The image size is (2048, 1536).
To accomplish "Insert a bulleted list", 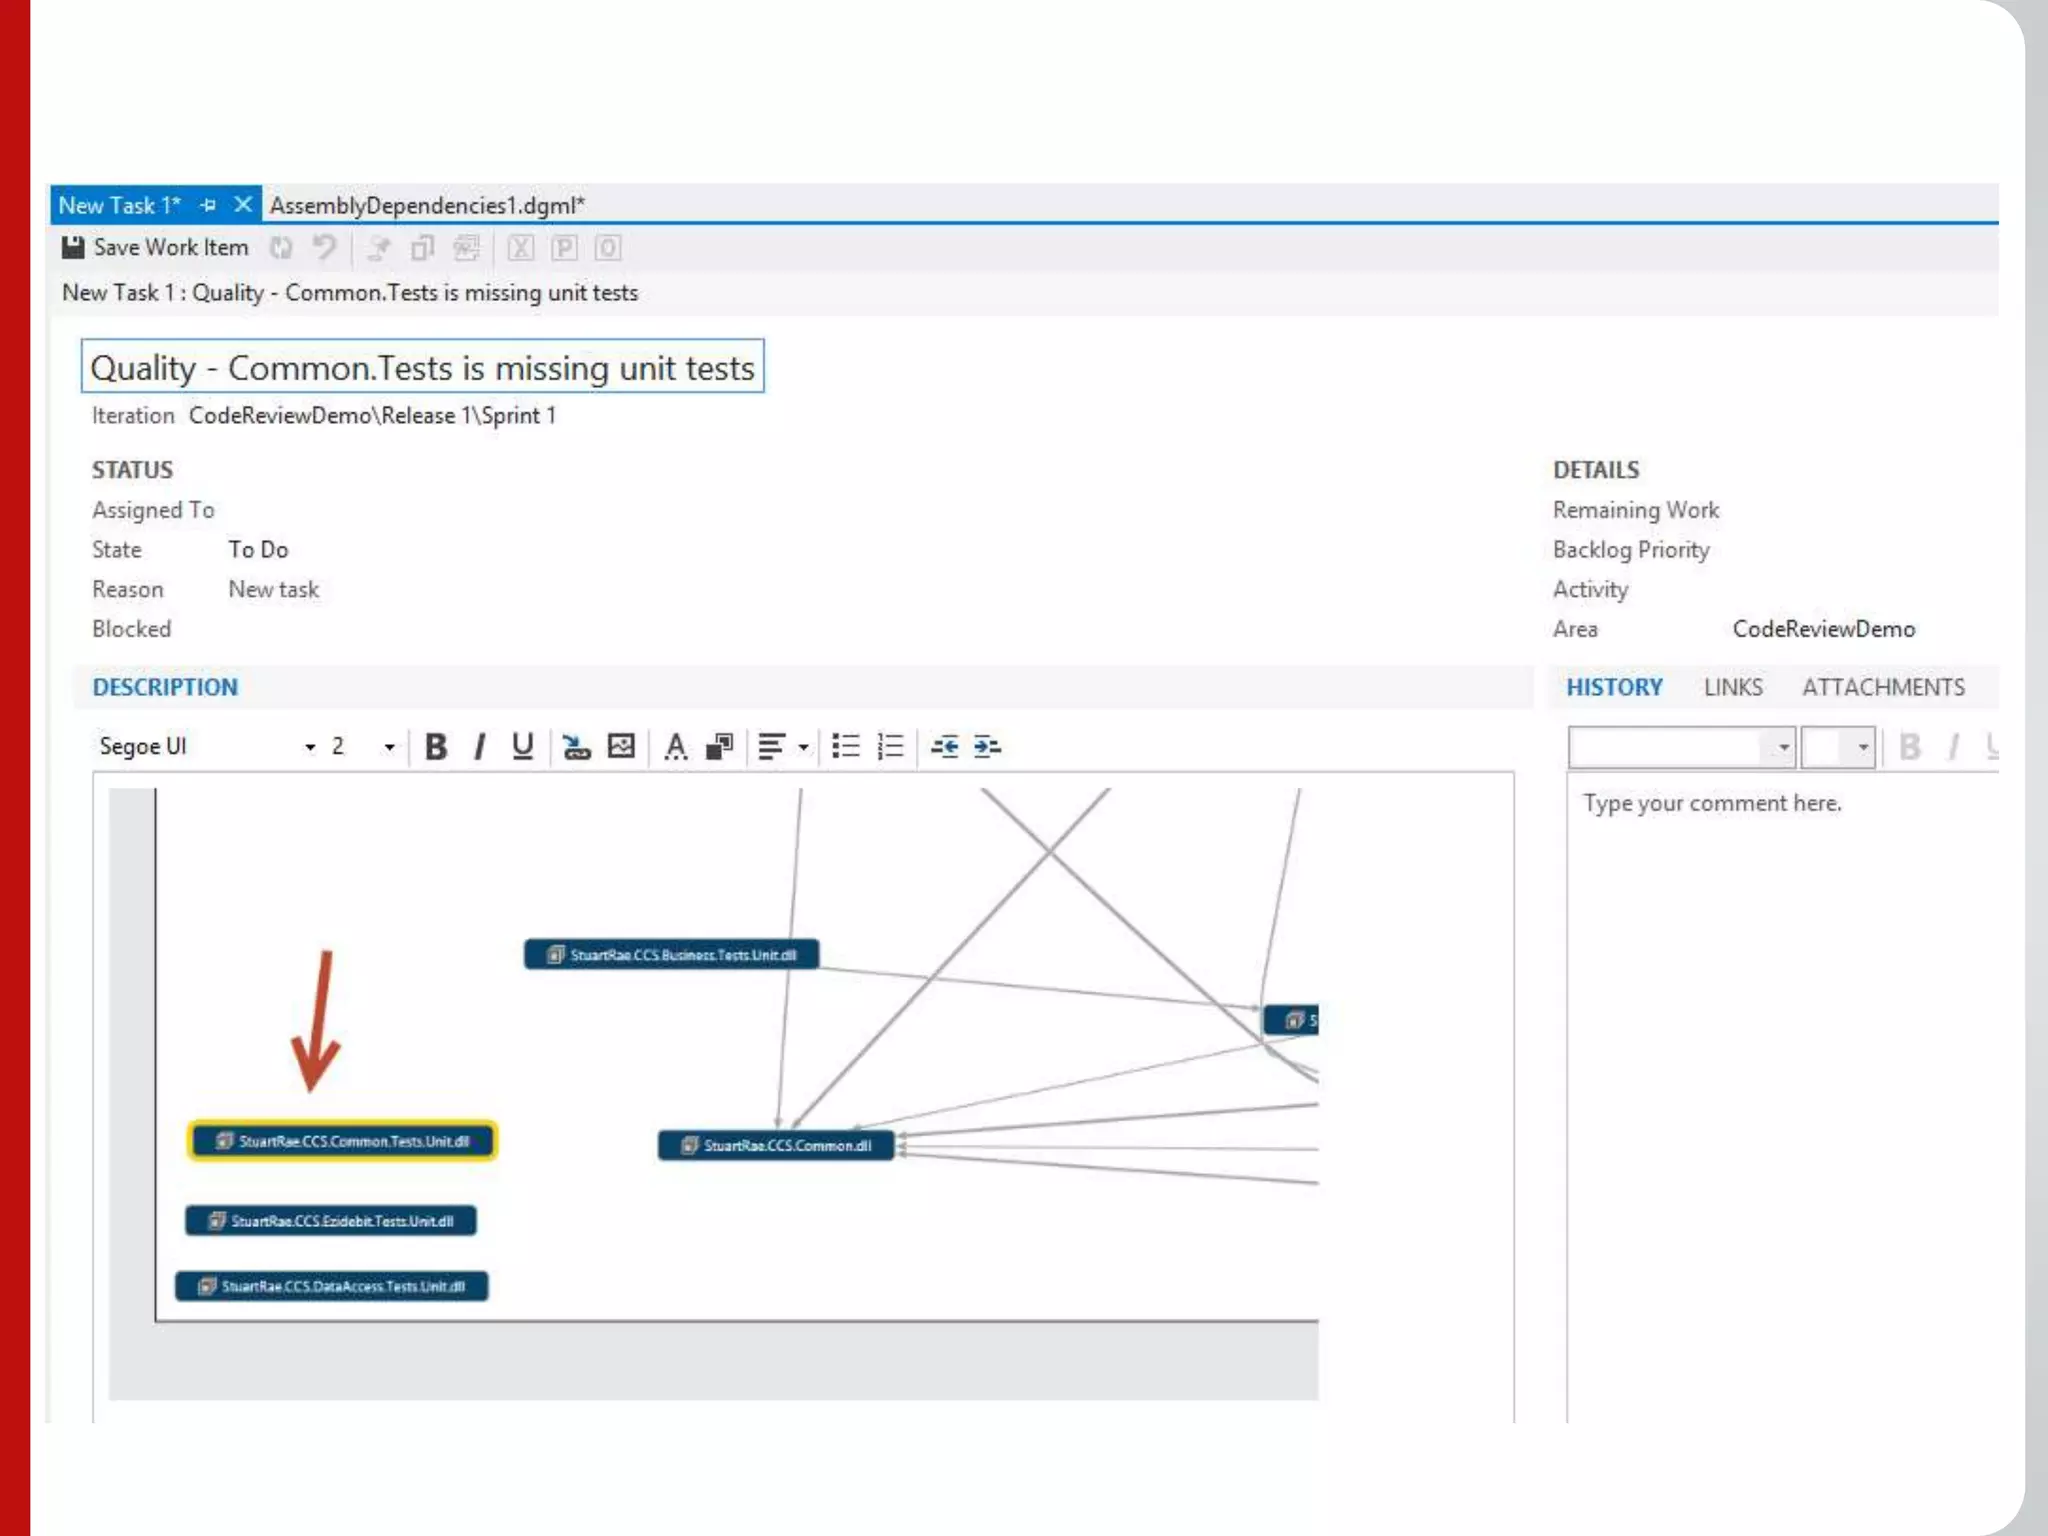I will [x=846, y=747].
